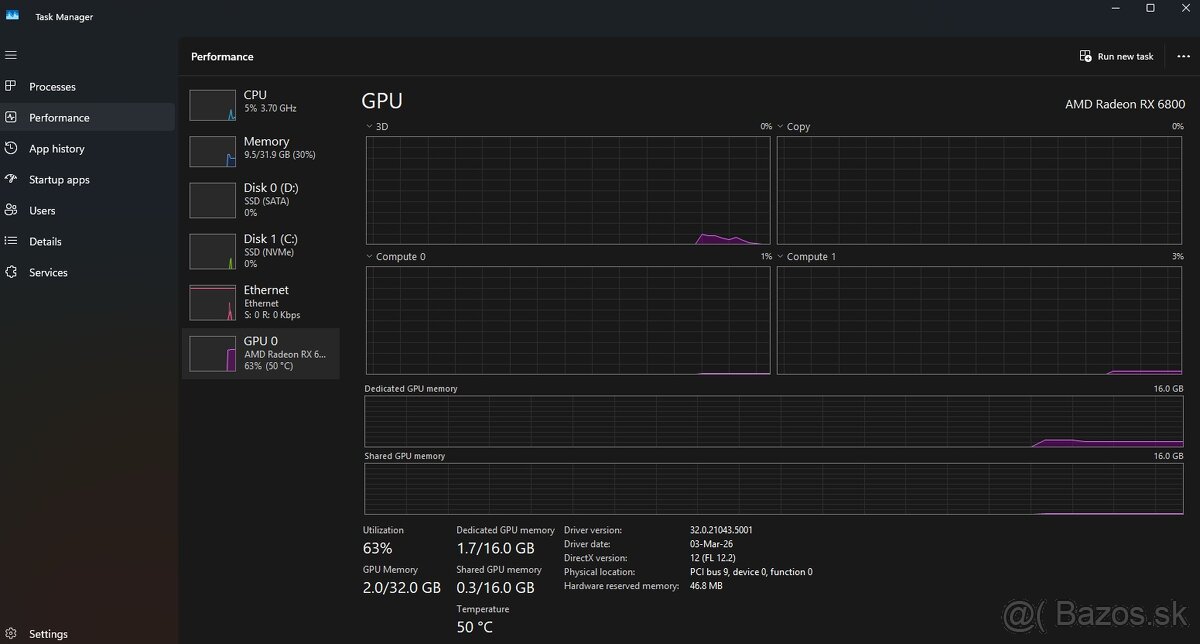Open Settings in the sidebar
Image resolution: width=1200 pixels, height=644 pixels.
click(88, 633)
